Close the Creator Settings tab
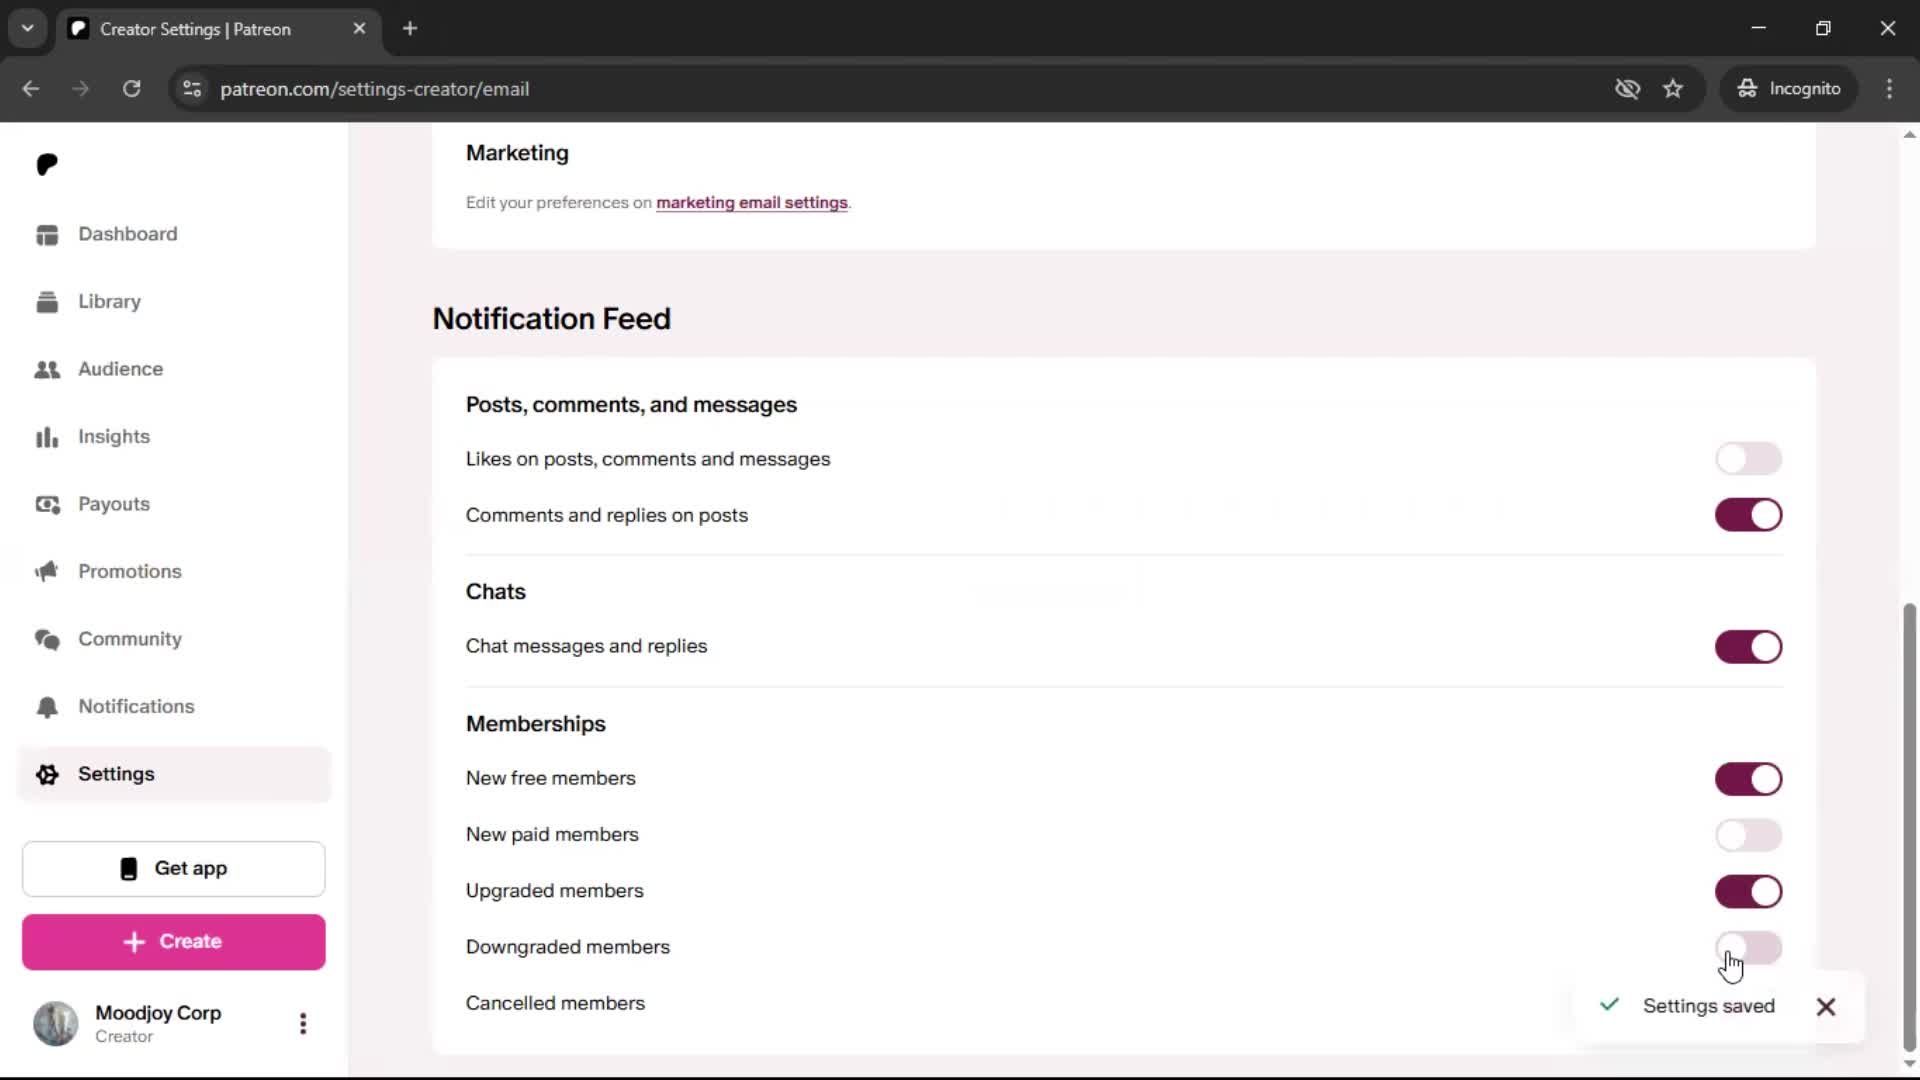The height and width of the screenshot is (1080, 1920). coord(359,28)
